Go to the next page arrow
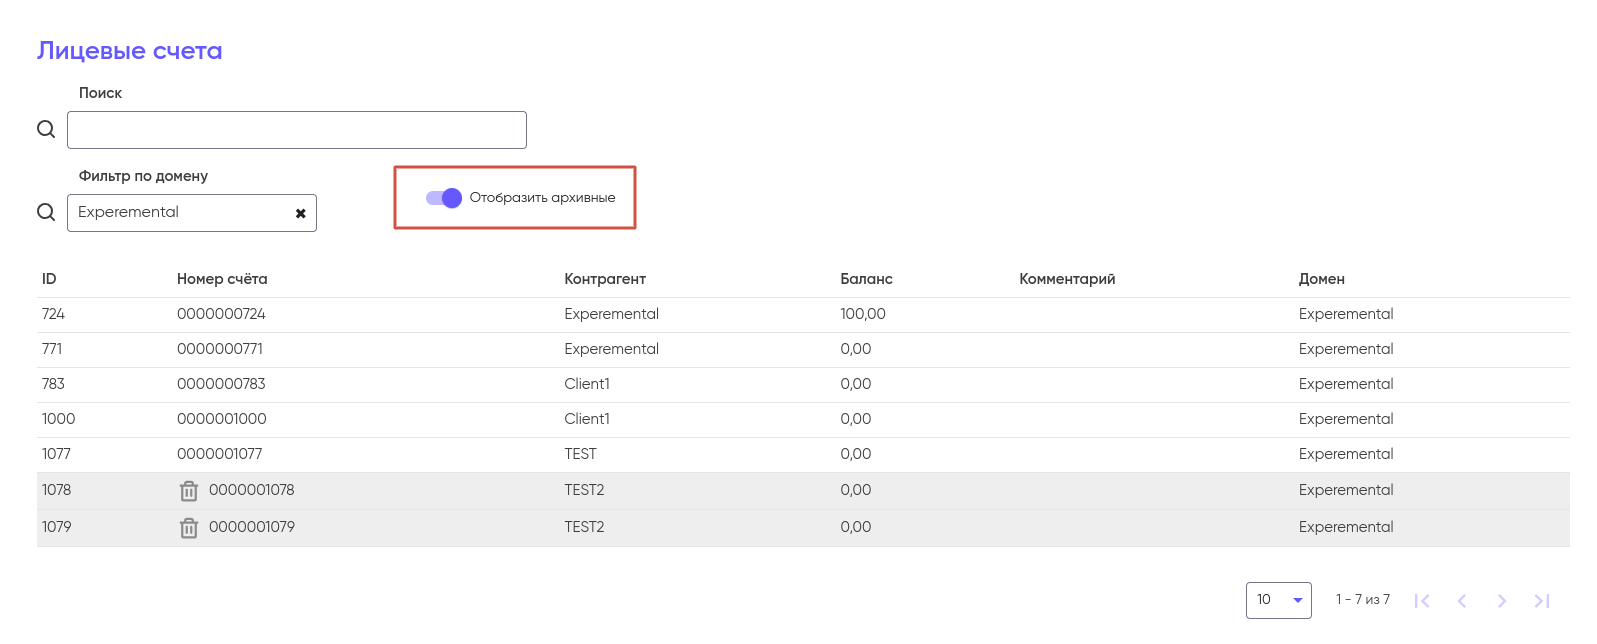This screenshot has width=1597, height=644. (x=1501, y=601)
